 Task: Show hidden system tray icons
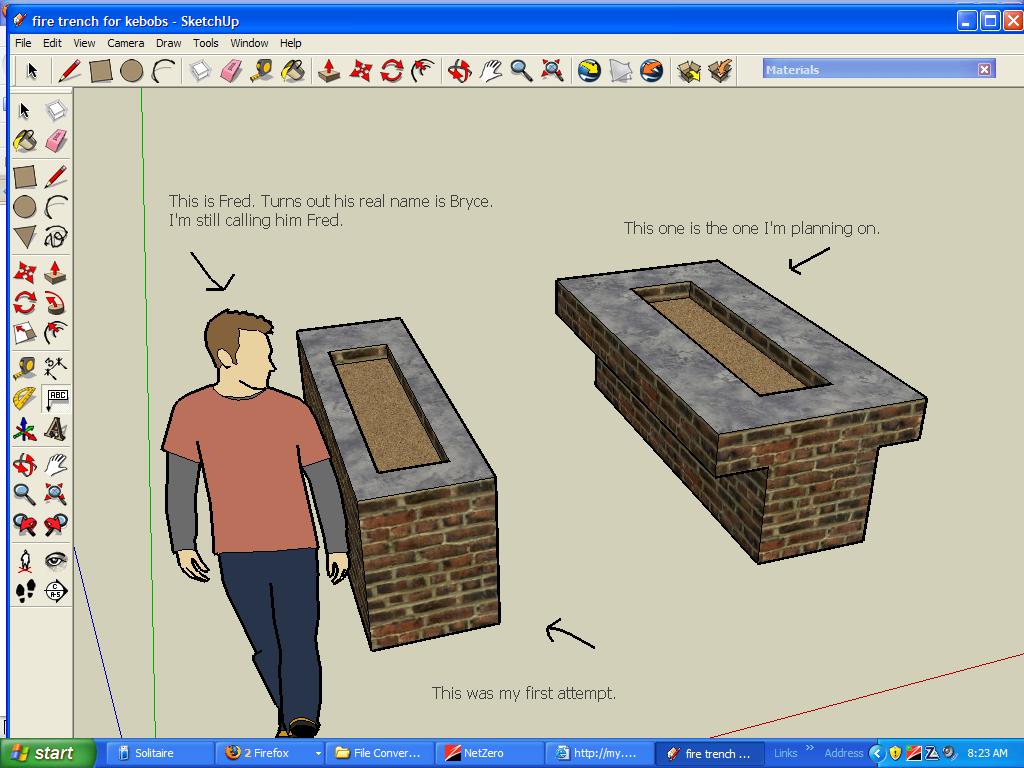point(877,753)
